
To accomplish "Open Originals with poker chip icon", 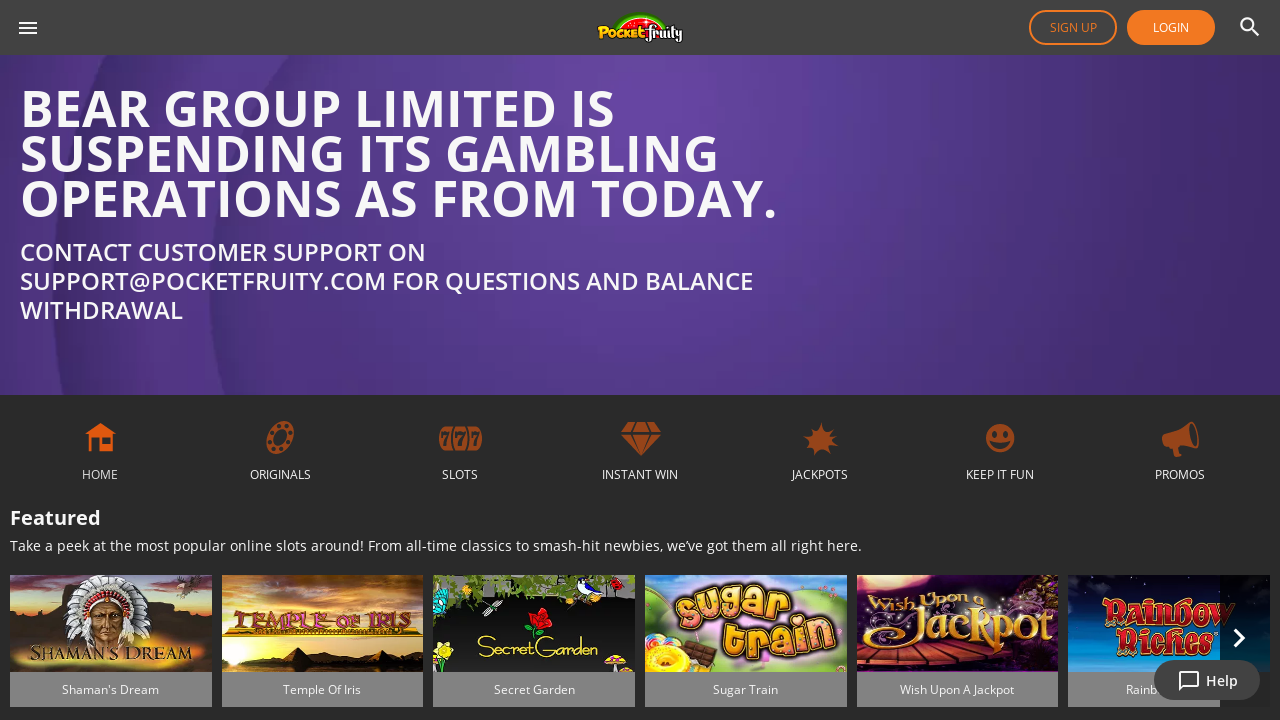I will (x=280, y=438).
